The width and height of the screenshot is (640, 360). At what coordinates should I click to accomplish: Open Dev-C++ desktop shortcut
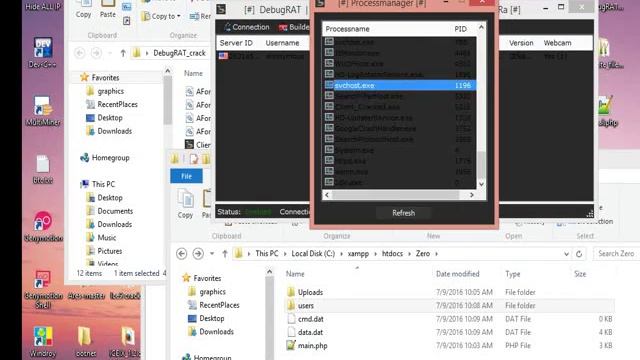(42, 53)
